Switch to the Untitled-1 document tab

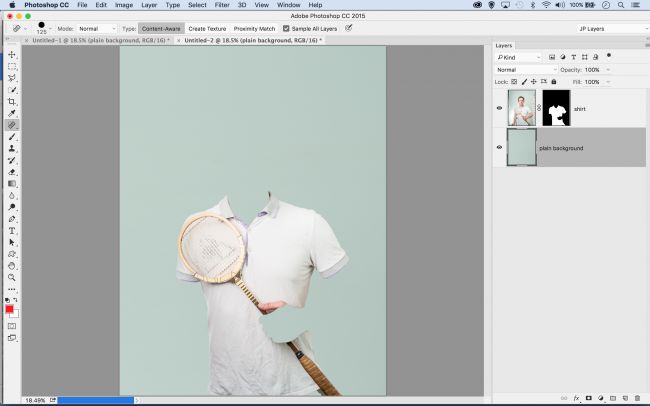101,40
